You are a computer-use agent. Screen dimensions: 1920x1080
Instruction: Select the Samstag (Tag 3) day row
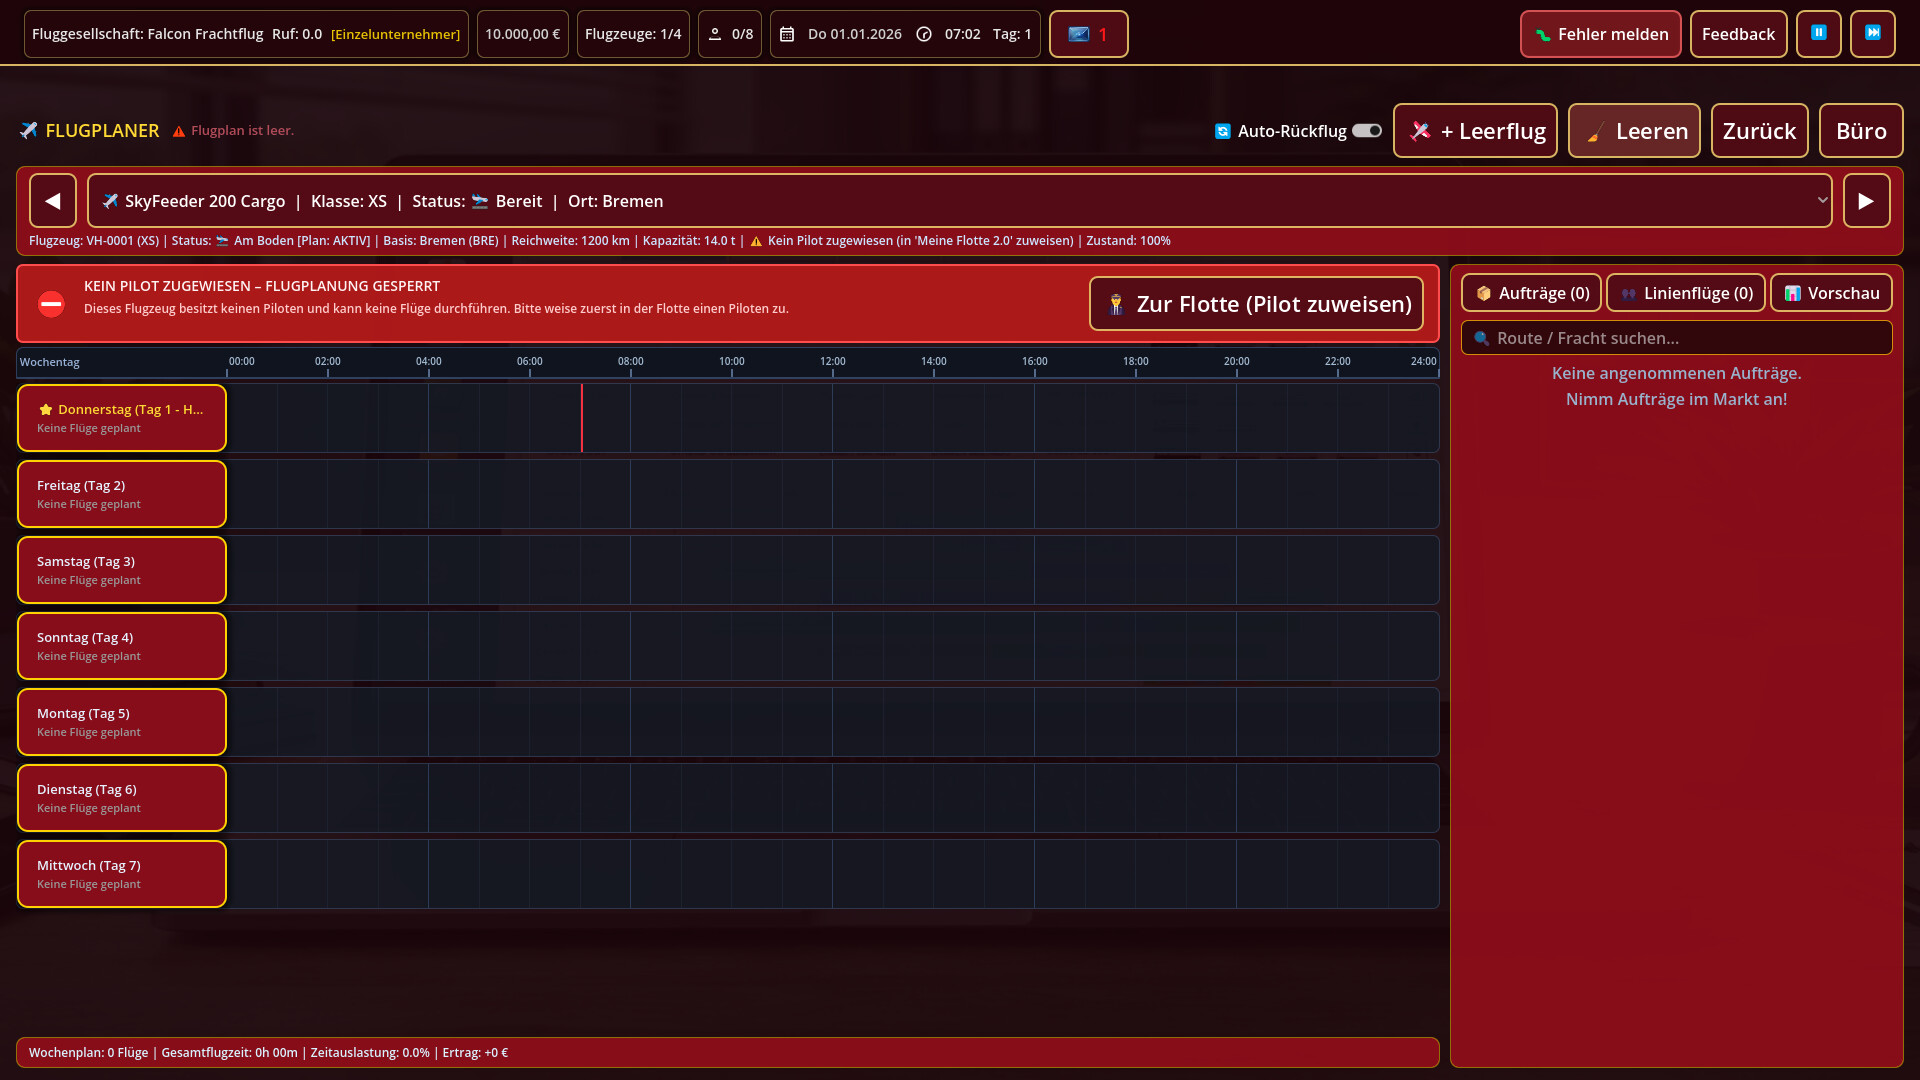tap(122, 570)
